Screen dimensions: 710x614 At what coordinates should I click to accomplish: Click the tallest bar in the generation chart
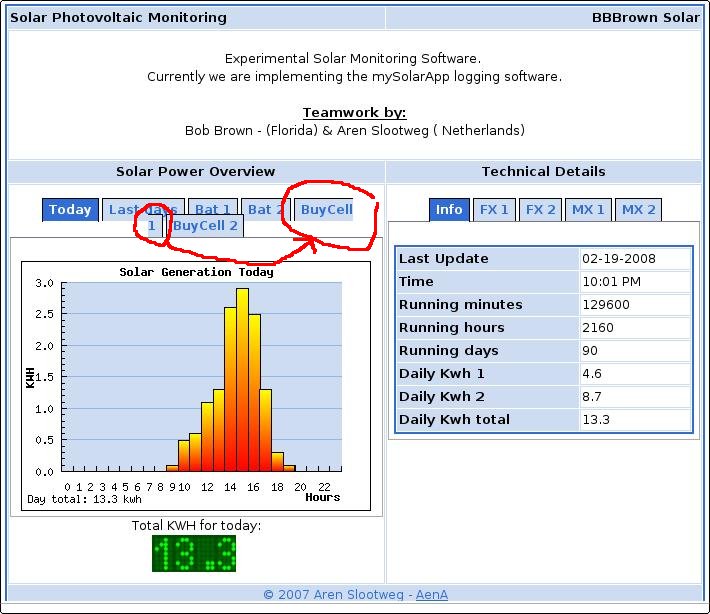click(242, 380)
